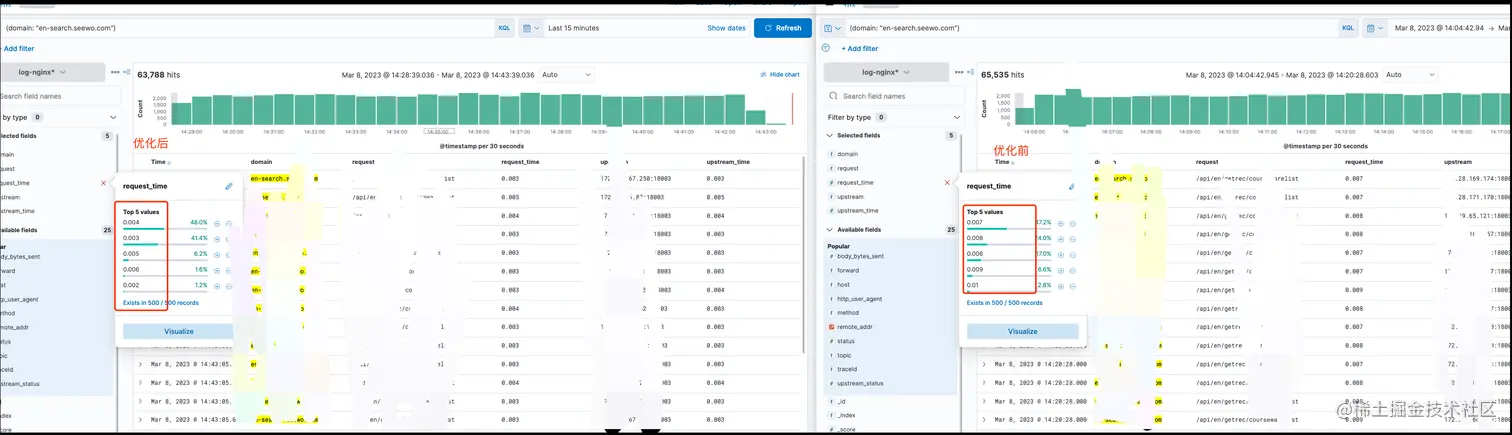Click Last 15 minutes time range in left window
Viewport: 1512px width, 435px height.
574,28
